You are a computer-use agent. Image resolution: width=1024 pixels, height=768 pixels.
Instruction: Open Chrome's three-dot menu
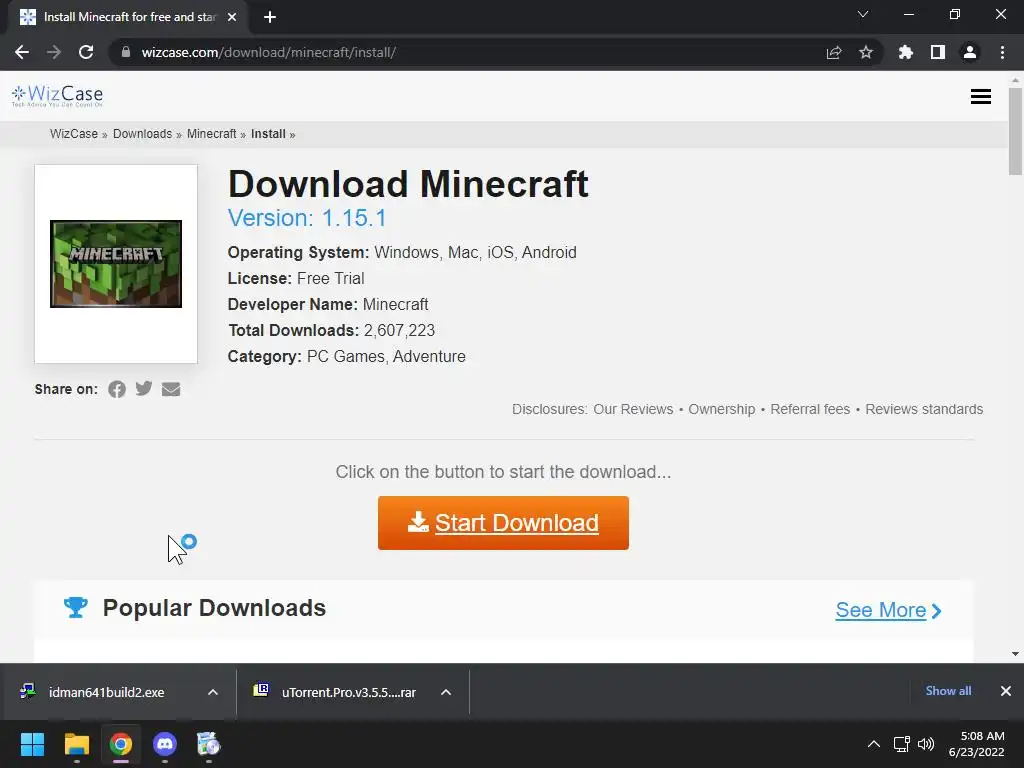[x=1002, y=52]
